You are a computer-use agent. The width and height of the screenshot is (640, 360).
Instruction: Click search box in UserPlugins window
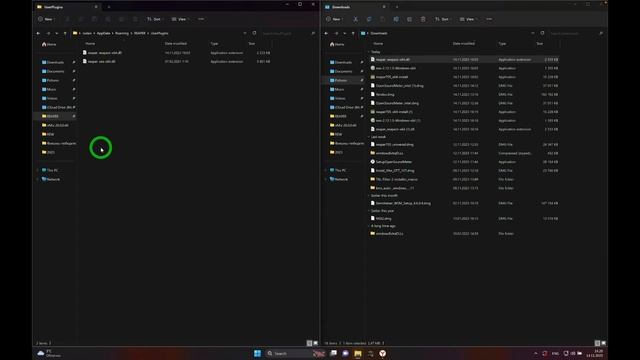288,33
